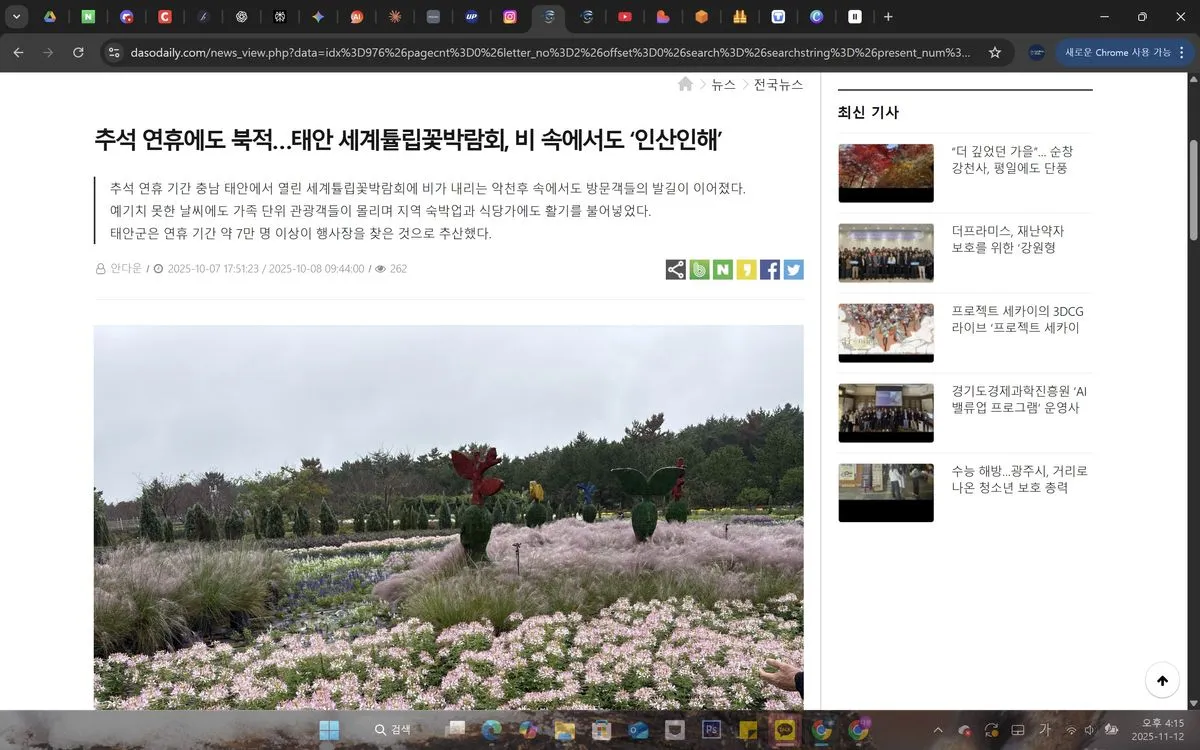This screenshot has width=1200, height=750.
Task: Switch to the Instagram tab
Action: 510,16
